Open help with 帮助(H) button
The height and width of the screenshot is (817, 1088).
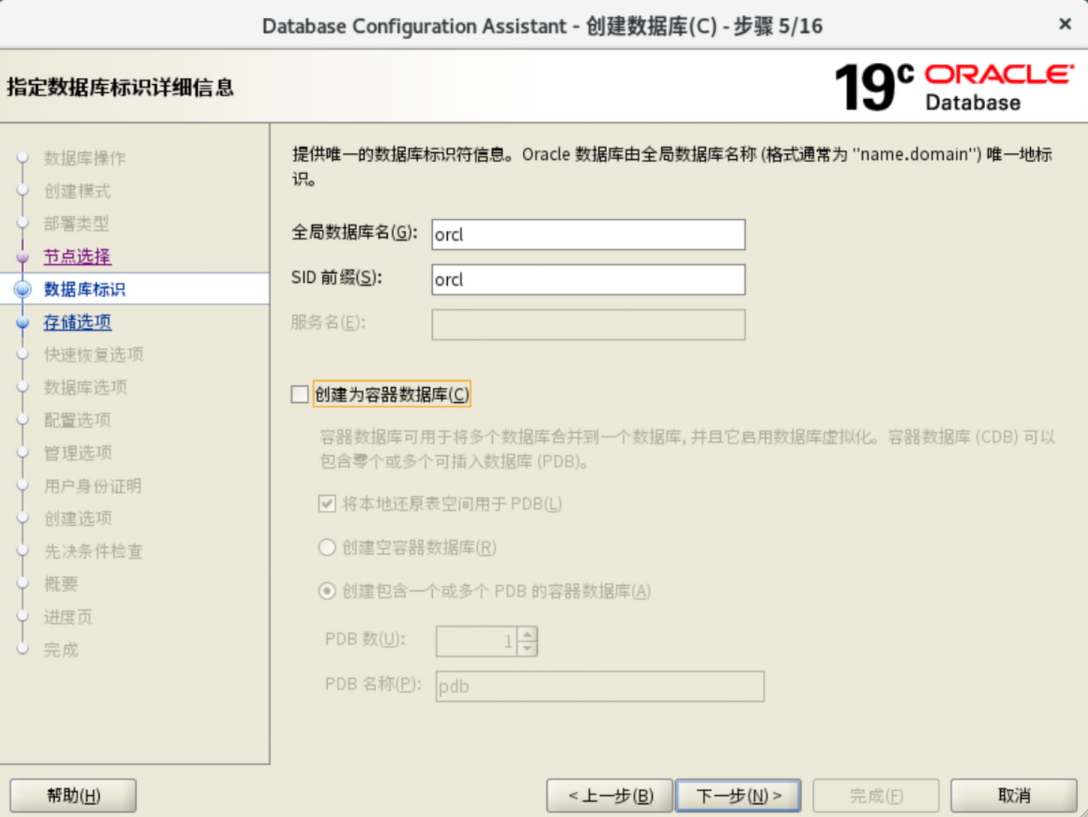(73, 796)
